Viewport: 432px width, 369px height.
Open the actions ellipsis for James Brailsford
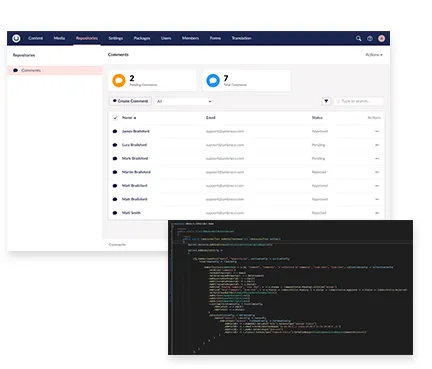(x=377, y=131)
